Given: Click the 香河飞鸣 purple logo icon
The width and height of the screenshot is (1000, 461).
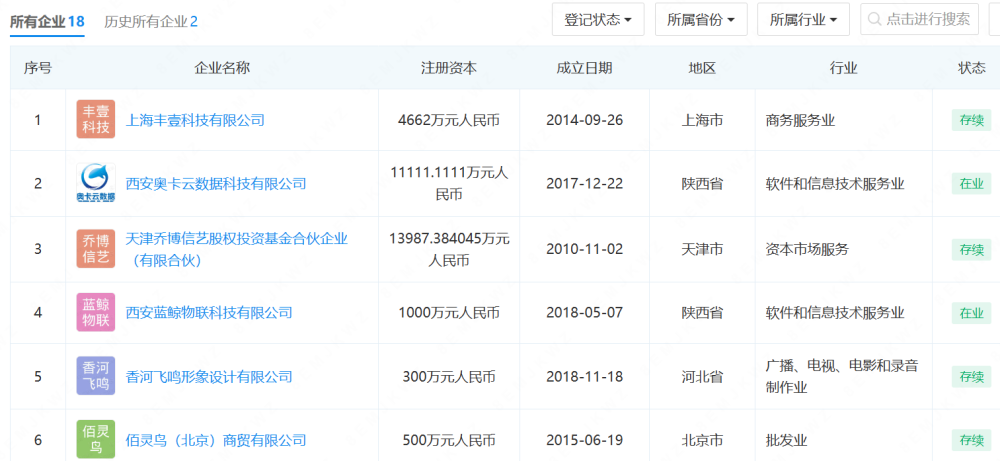Looking at the screenshot, I should [96, 376].
